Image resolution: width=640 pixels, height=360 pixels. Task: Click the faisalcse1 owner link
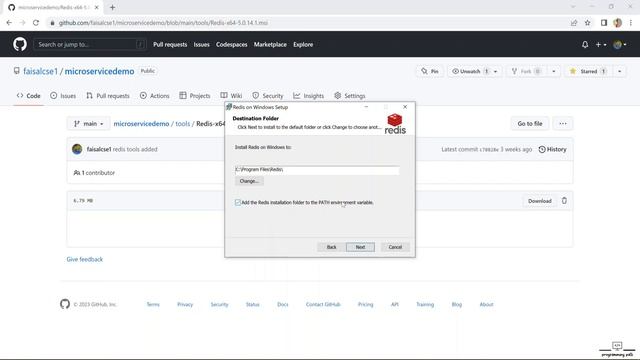tap(40, 71)
